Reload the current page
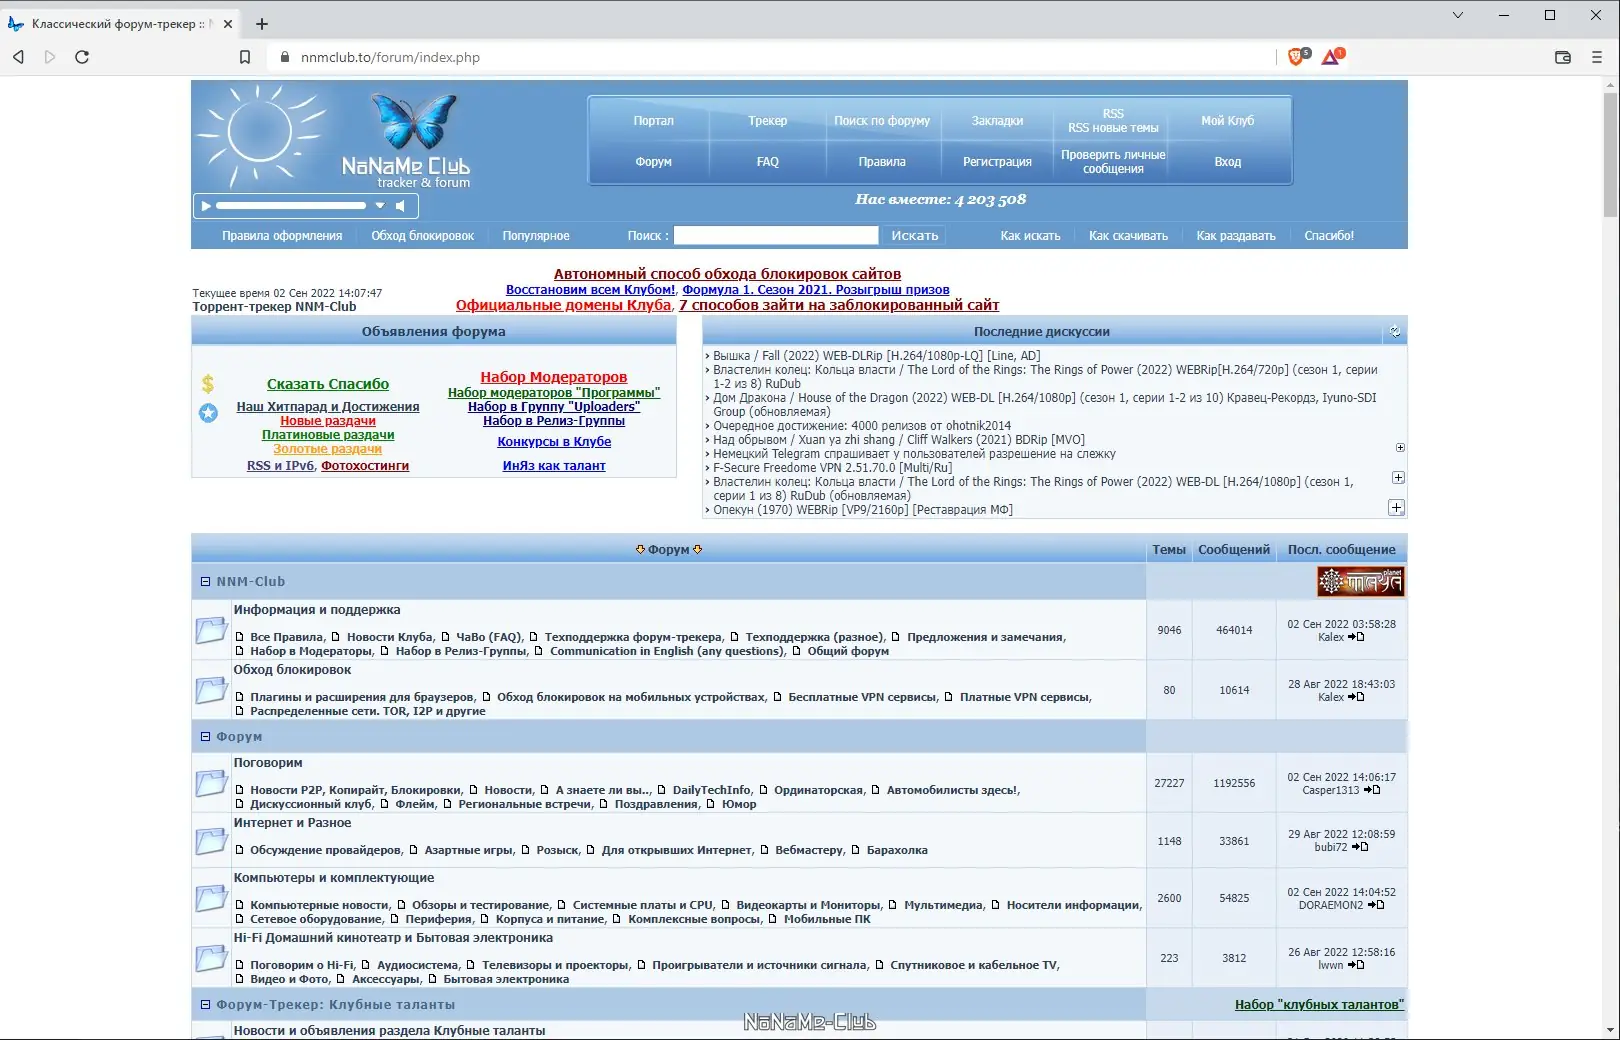This screenshot has height=1040, width=1620. [x=82, y=57]
